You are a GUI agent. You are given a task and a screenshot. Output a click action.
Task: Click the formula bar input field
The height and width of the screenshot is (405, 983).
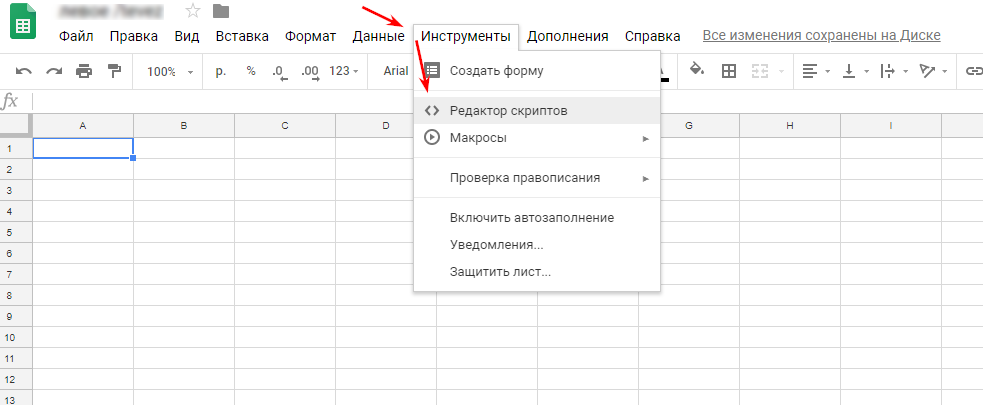pyautogui.click(x=500, y=101)
